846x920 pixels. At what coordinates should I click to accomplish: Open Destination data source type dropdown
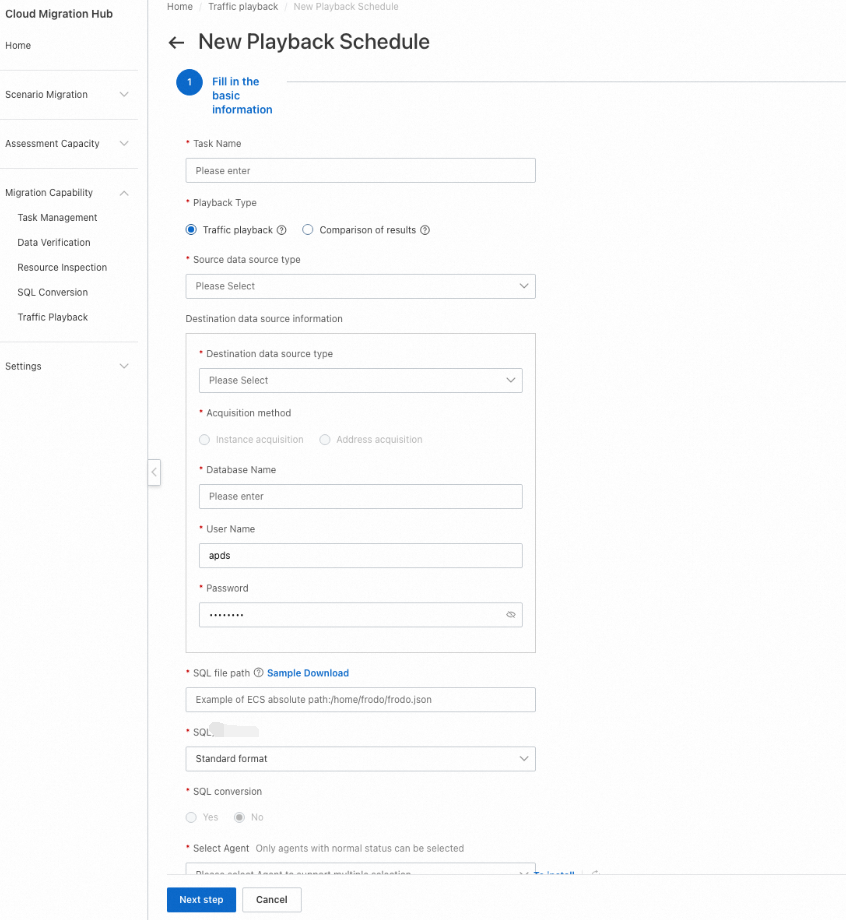(360, 380)
